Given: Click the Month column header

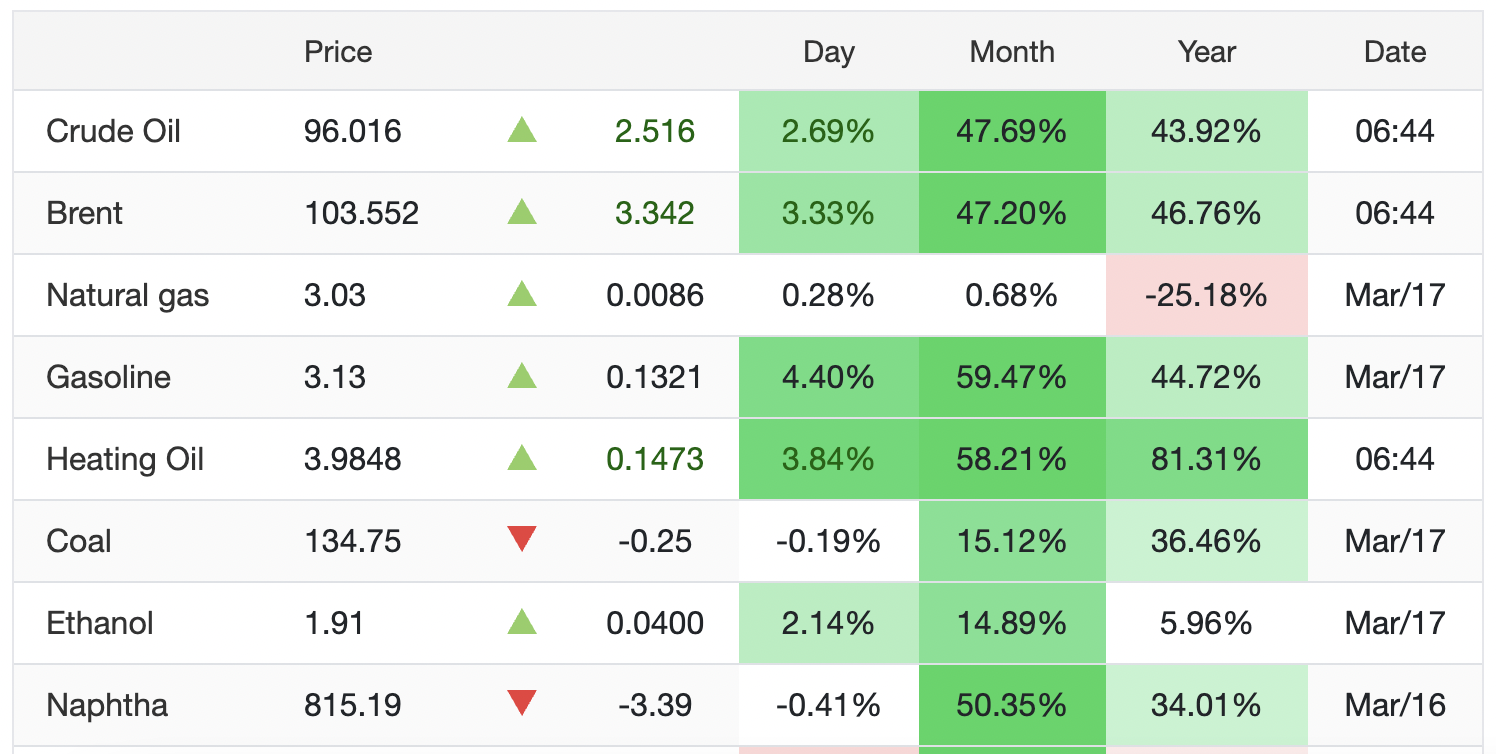Looking at the screenshot, I should (1012, 52).
